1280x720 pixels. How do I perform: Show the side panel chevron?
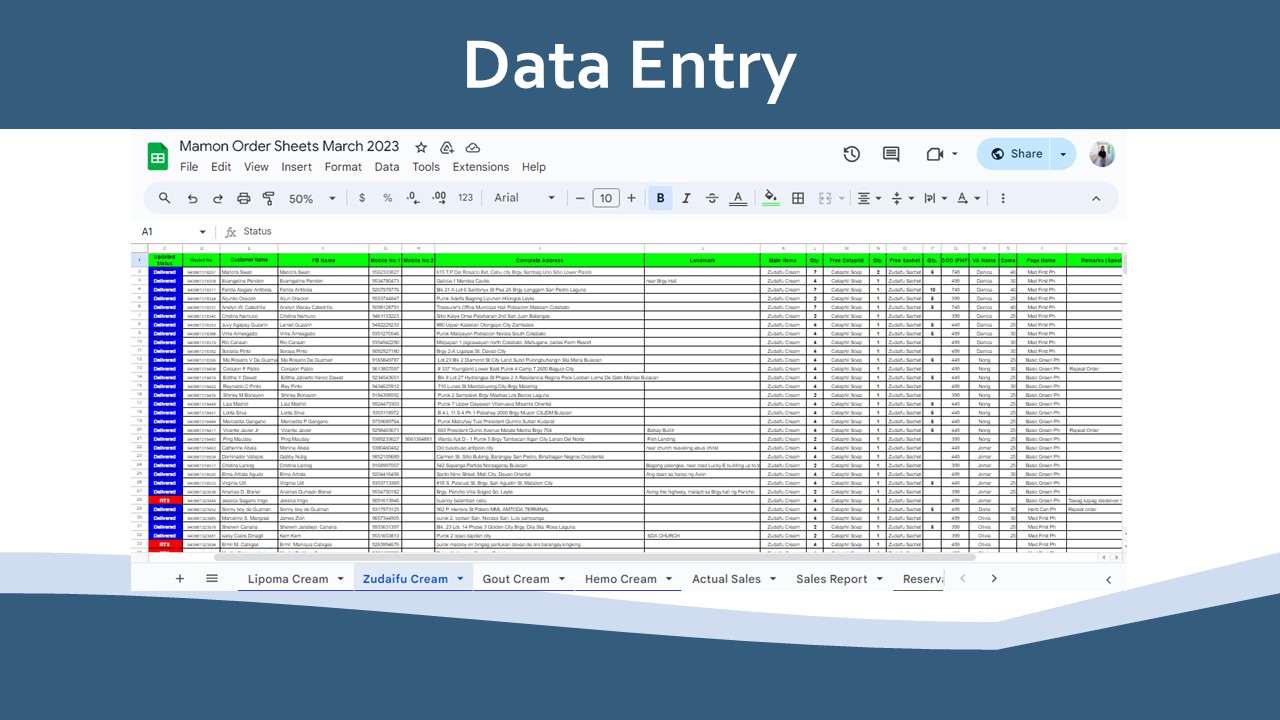coord(1108,579)
